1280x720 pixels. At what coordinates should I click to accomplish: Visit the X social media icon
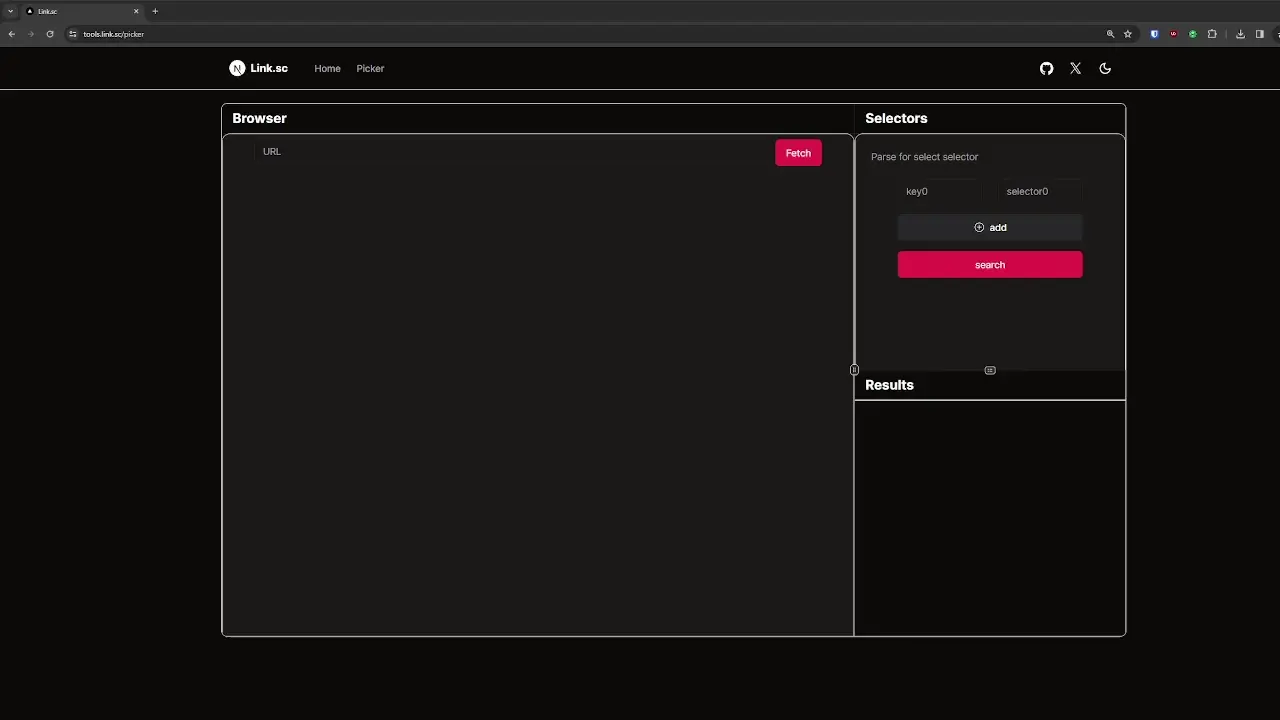[1075, 68]
